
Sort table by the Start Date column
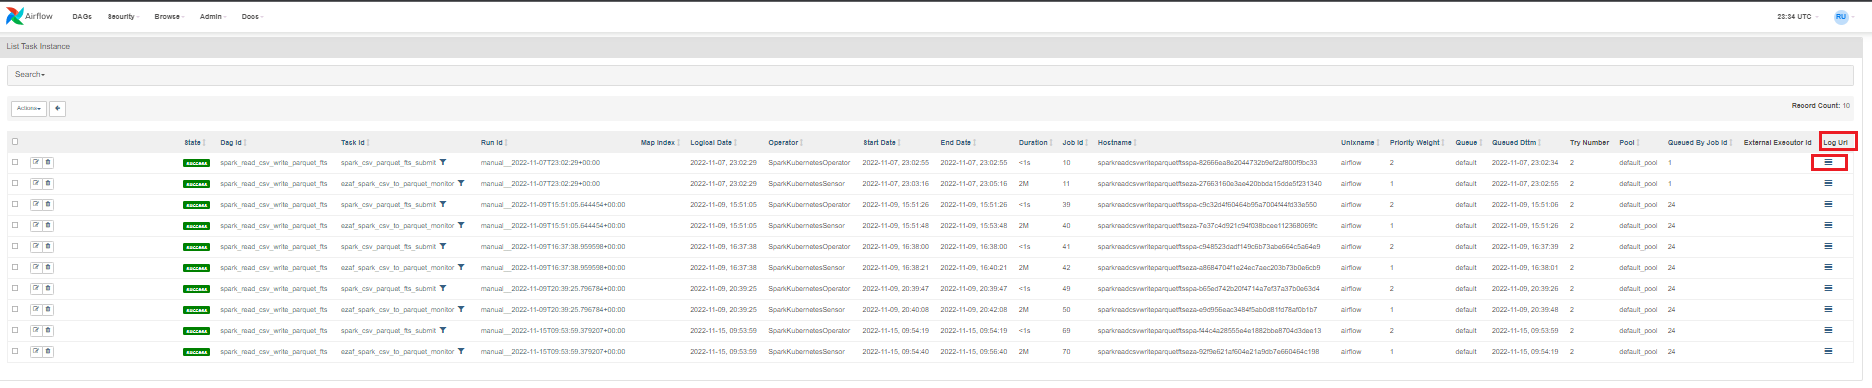tap(883, 142)
